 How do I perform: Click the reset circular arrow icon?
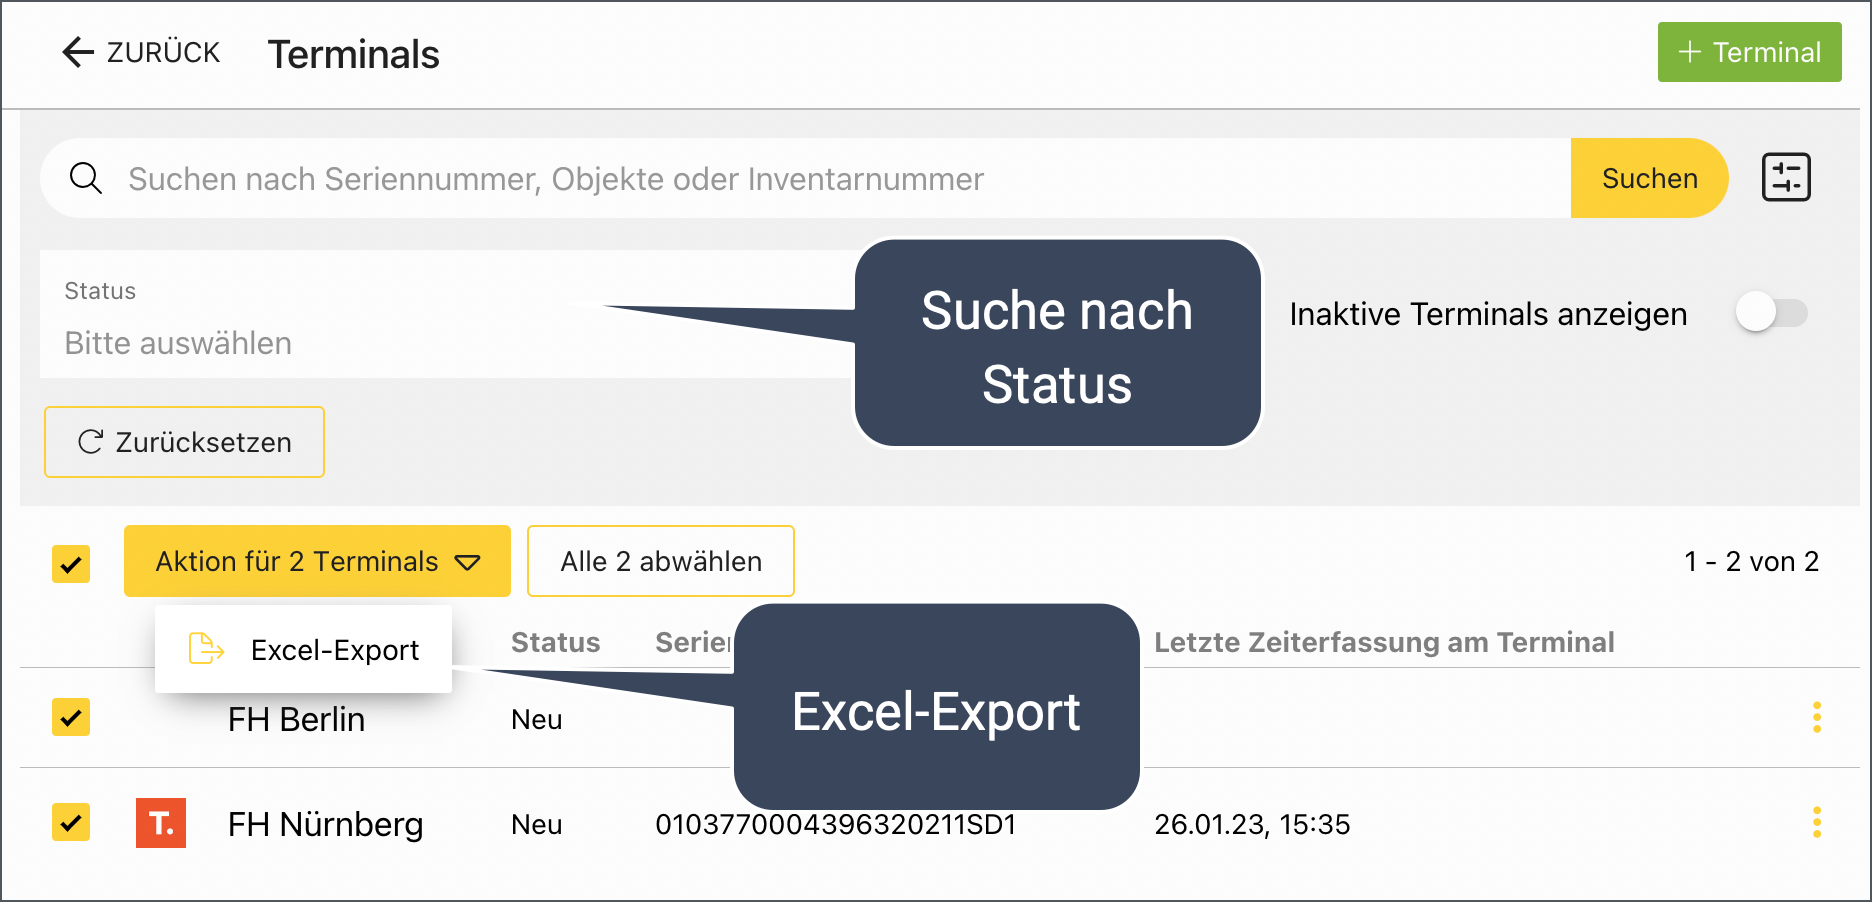pyautogui.click(x=91, y=442)
